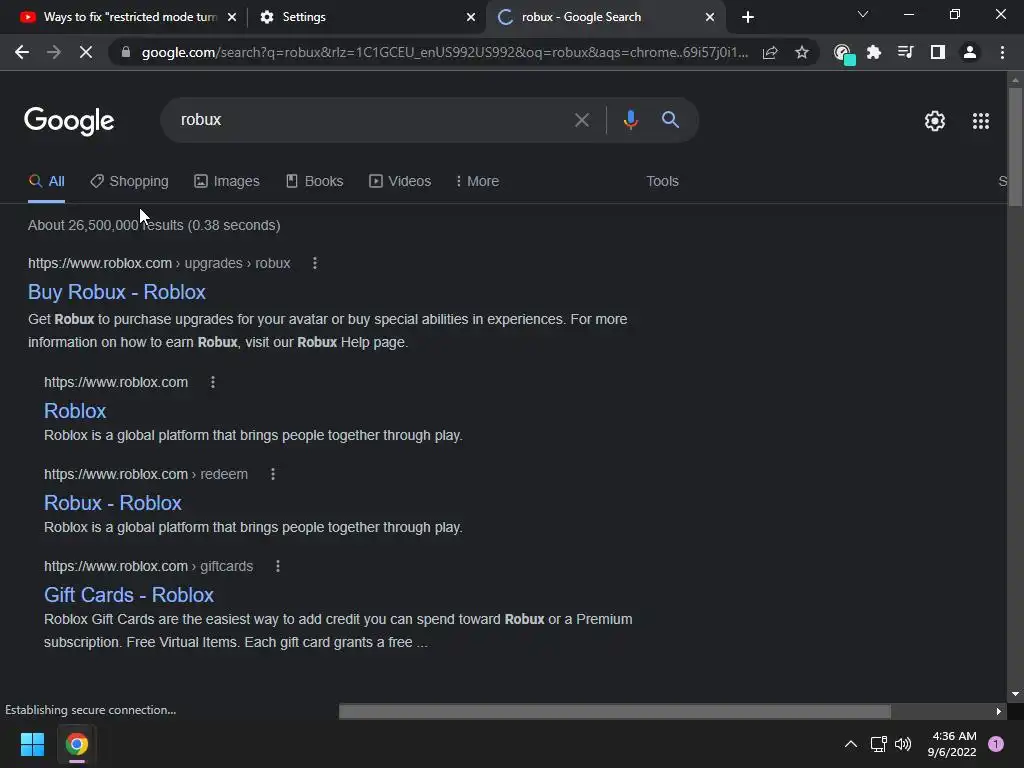
Task: Open network status in system tray
Action: click(x=878, y=744)
